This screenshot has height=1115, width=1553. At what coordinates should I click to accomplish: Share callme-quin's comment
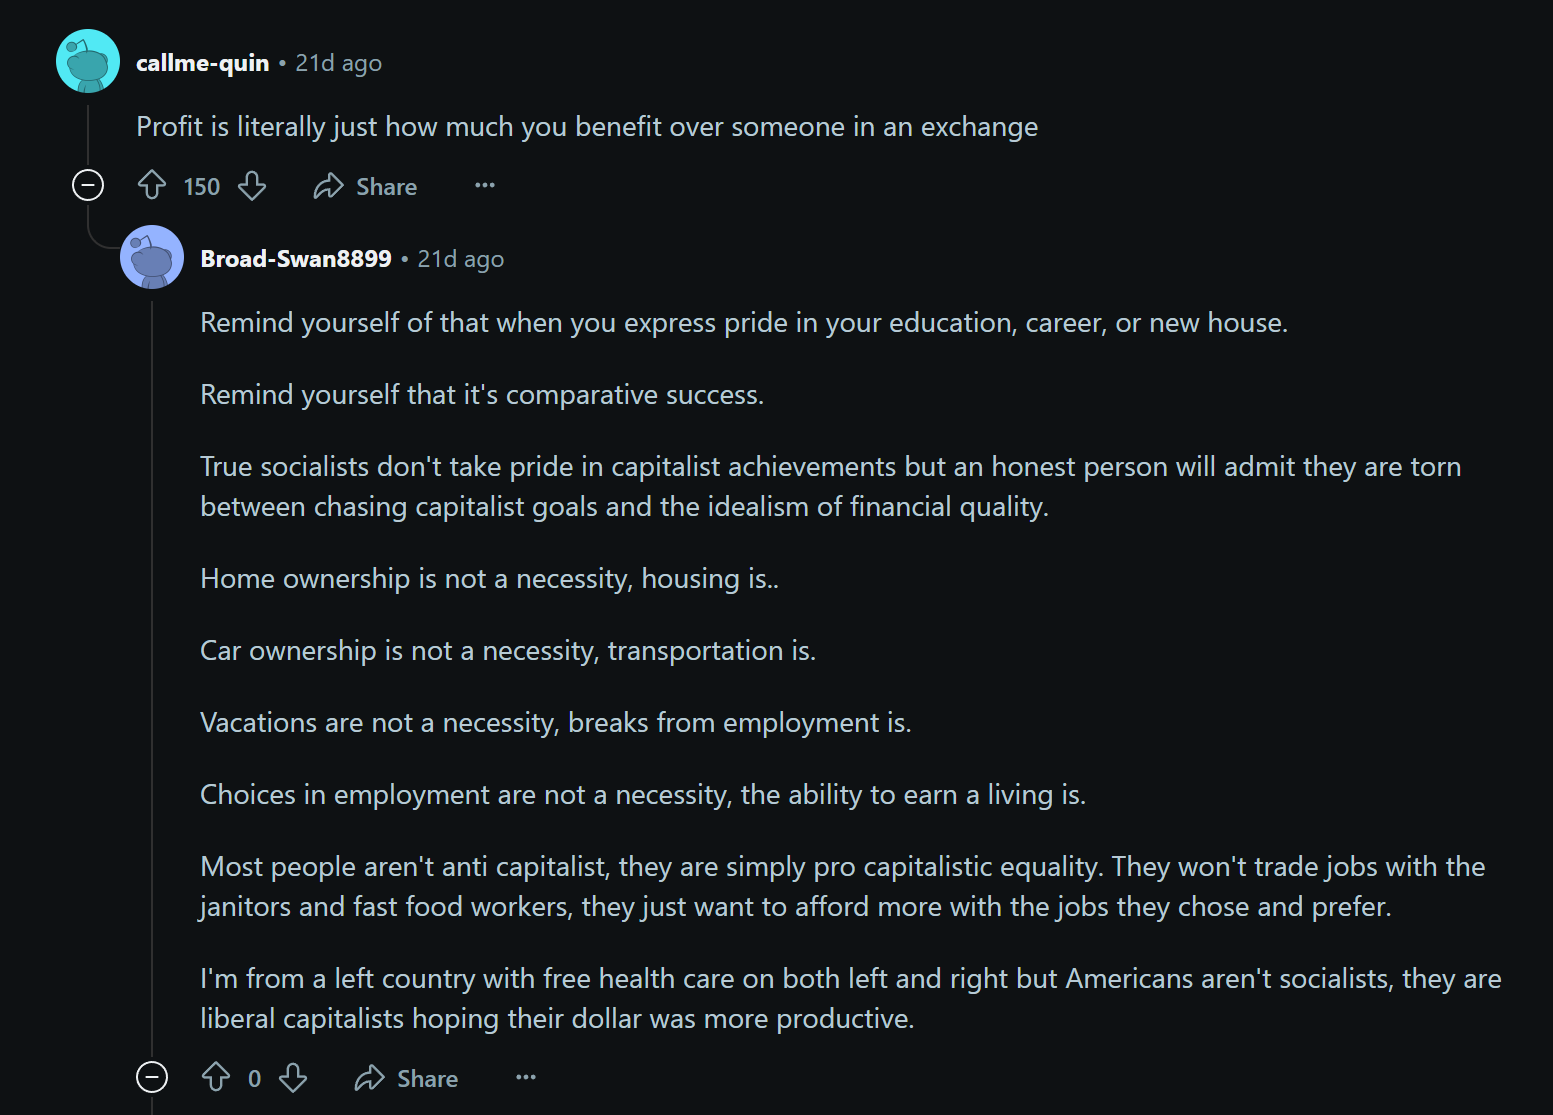click(365, 186)
